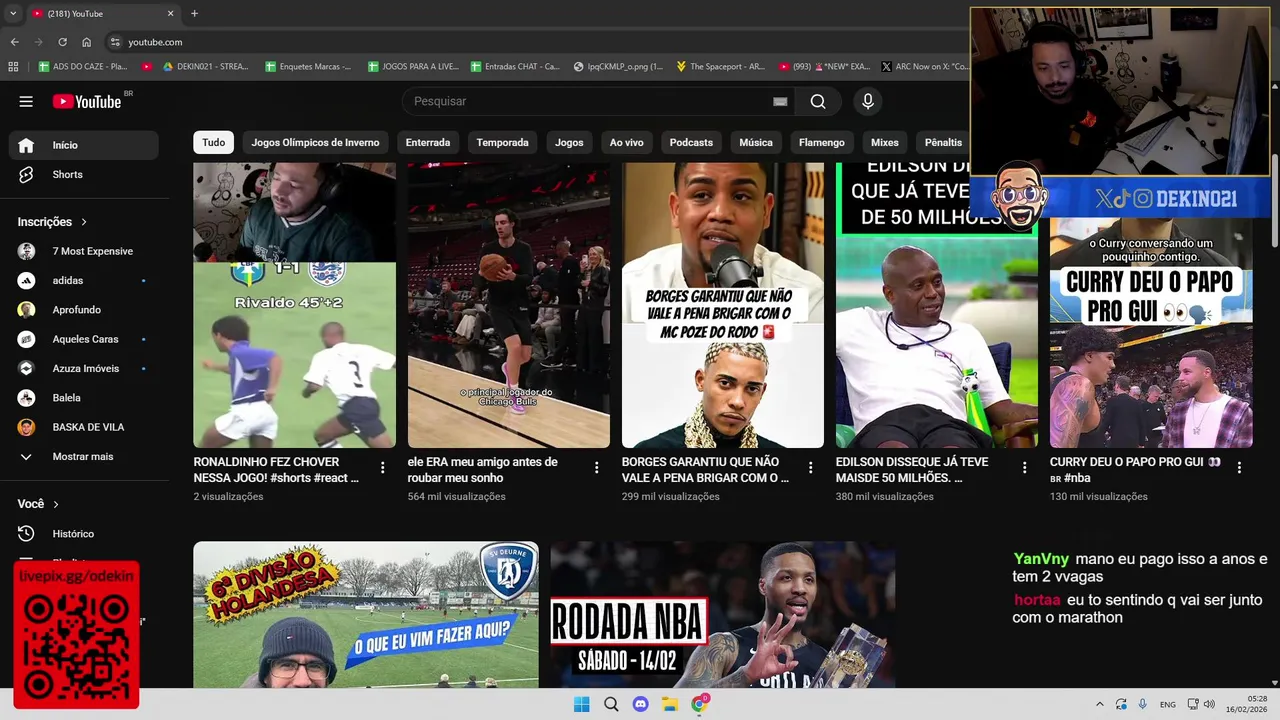Click the search magnifier button
1280x720 pixels.
click(818, 101)
